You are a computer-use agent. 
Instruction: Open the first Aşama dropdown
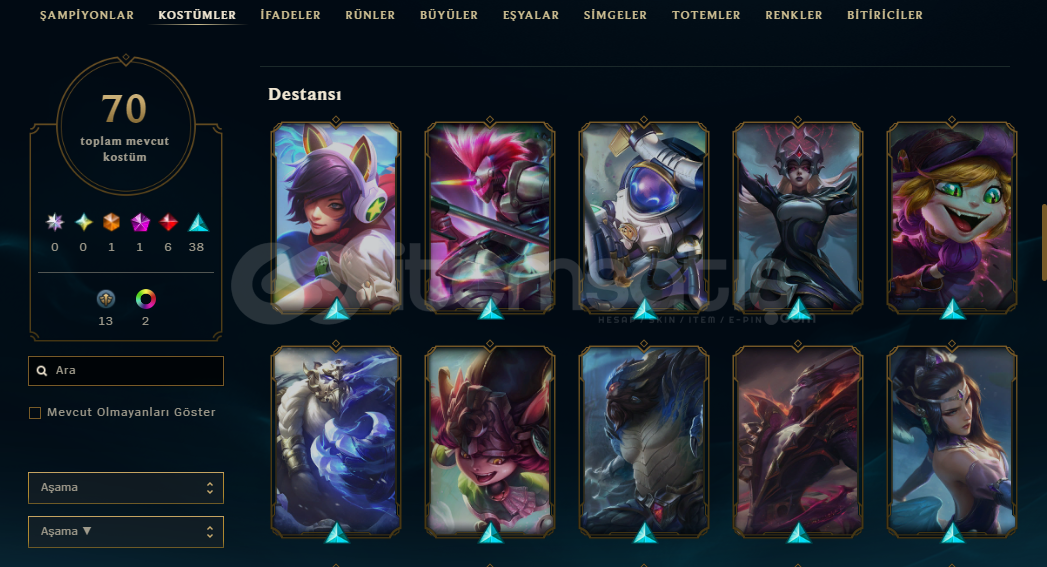point(126,488)
